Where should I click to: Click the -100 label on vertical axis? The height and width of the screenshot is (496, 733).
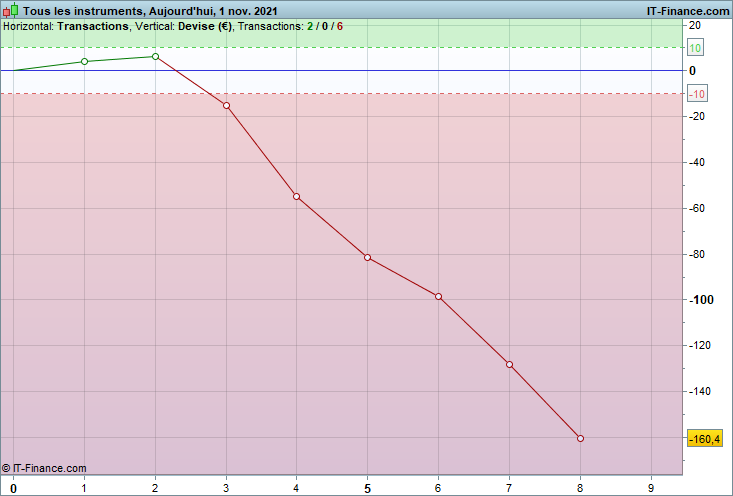coord(701,300)
